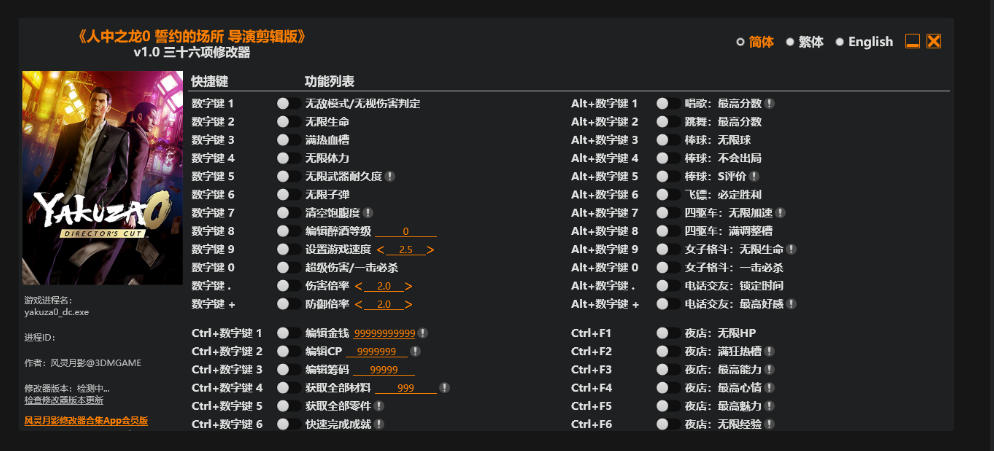Open 风灵月影修改器合集App会员版 link
This screenshot has width=994, height=451.
[x=86, y=420]
